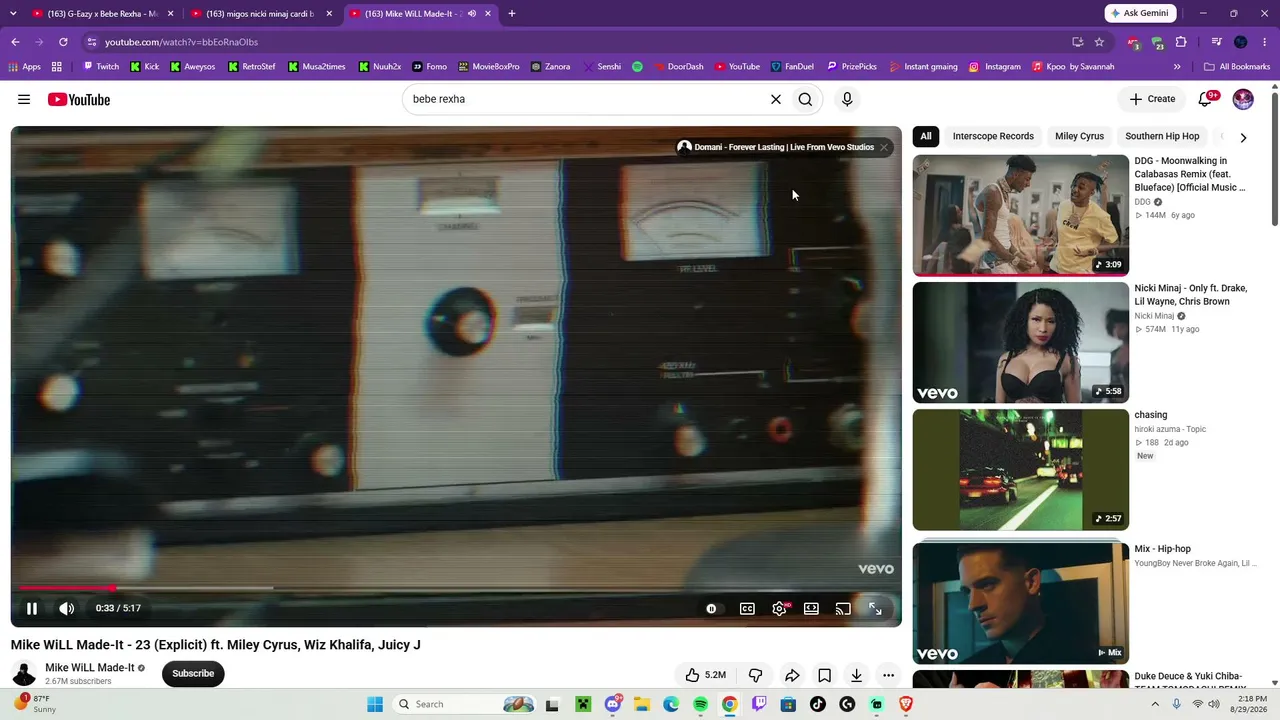This screenshot has height=720, width=1280.
Task: Open Spotify from the taskbar
Action: point(700,704)
